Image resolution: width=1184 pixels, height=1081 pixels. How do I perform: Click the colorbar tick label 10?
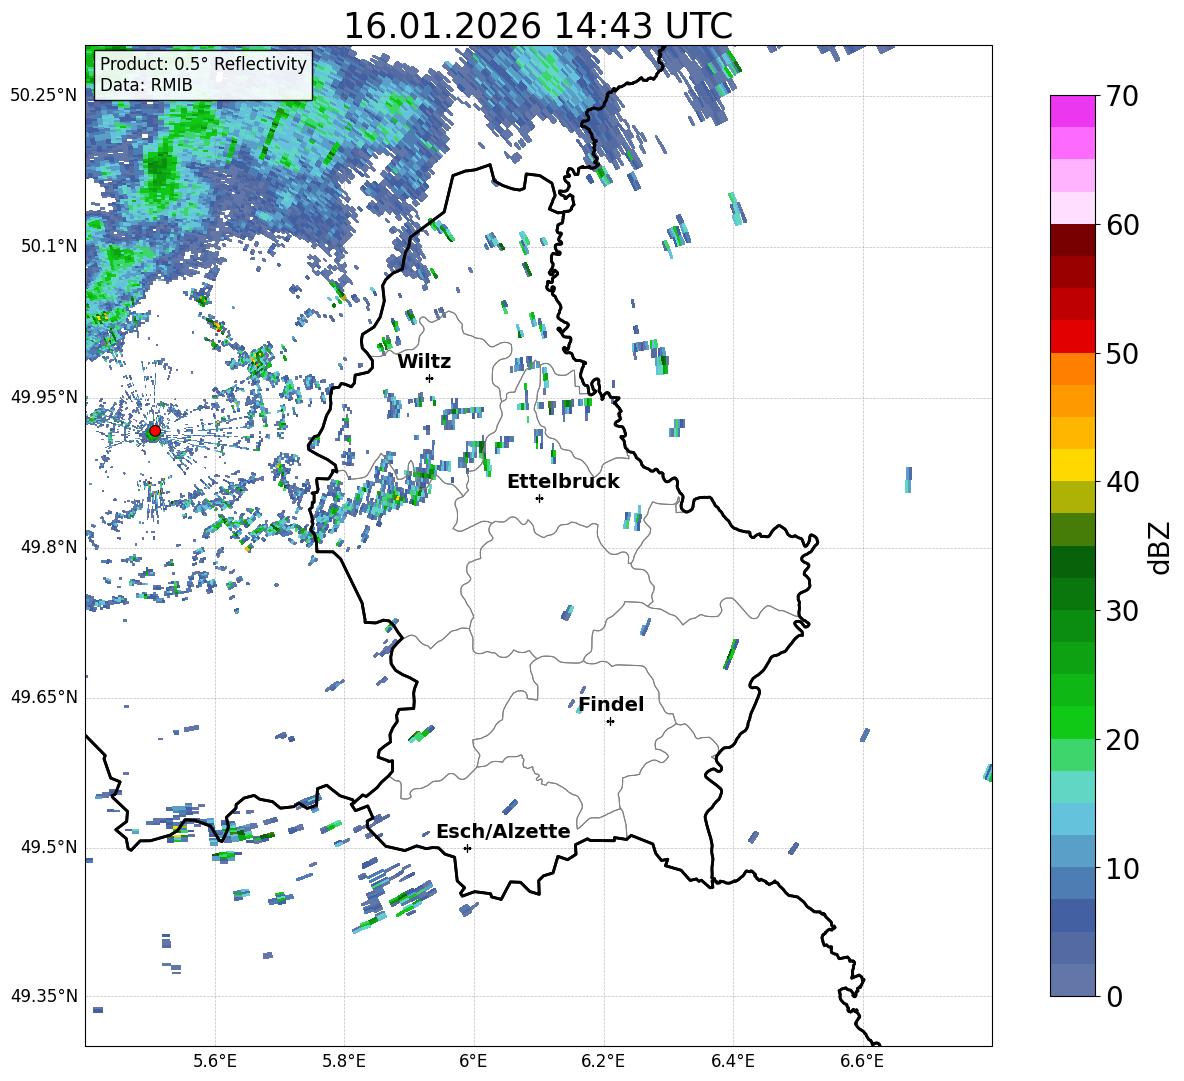(x=1122, y=868)
